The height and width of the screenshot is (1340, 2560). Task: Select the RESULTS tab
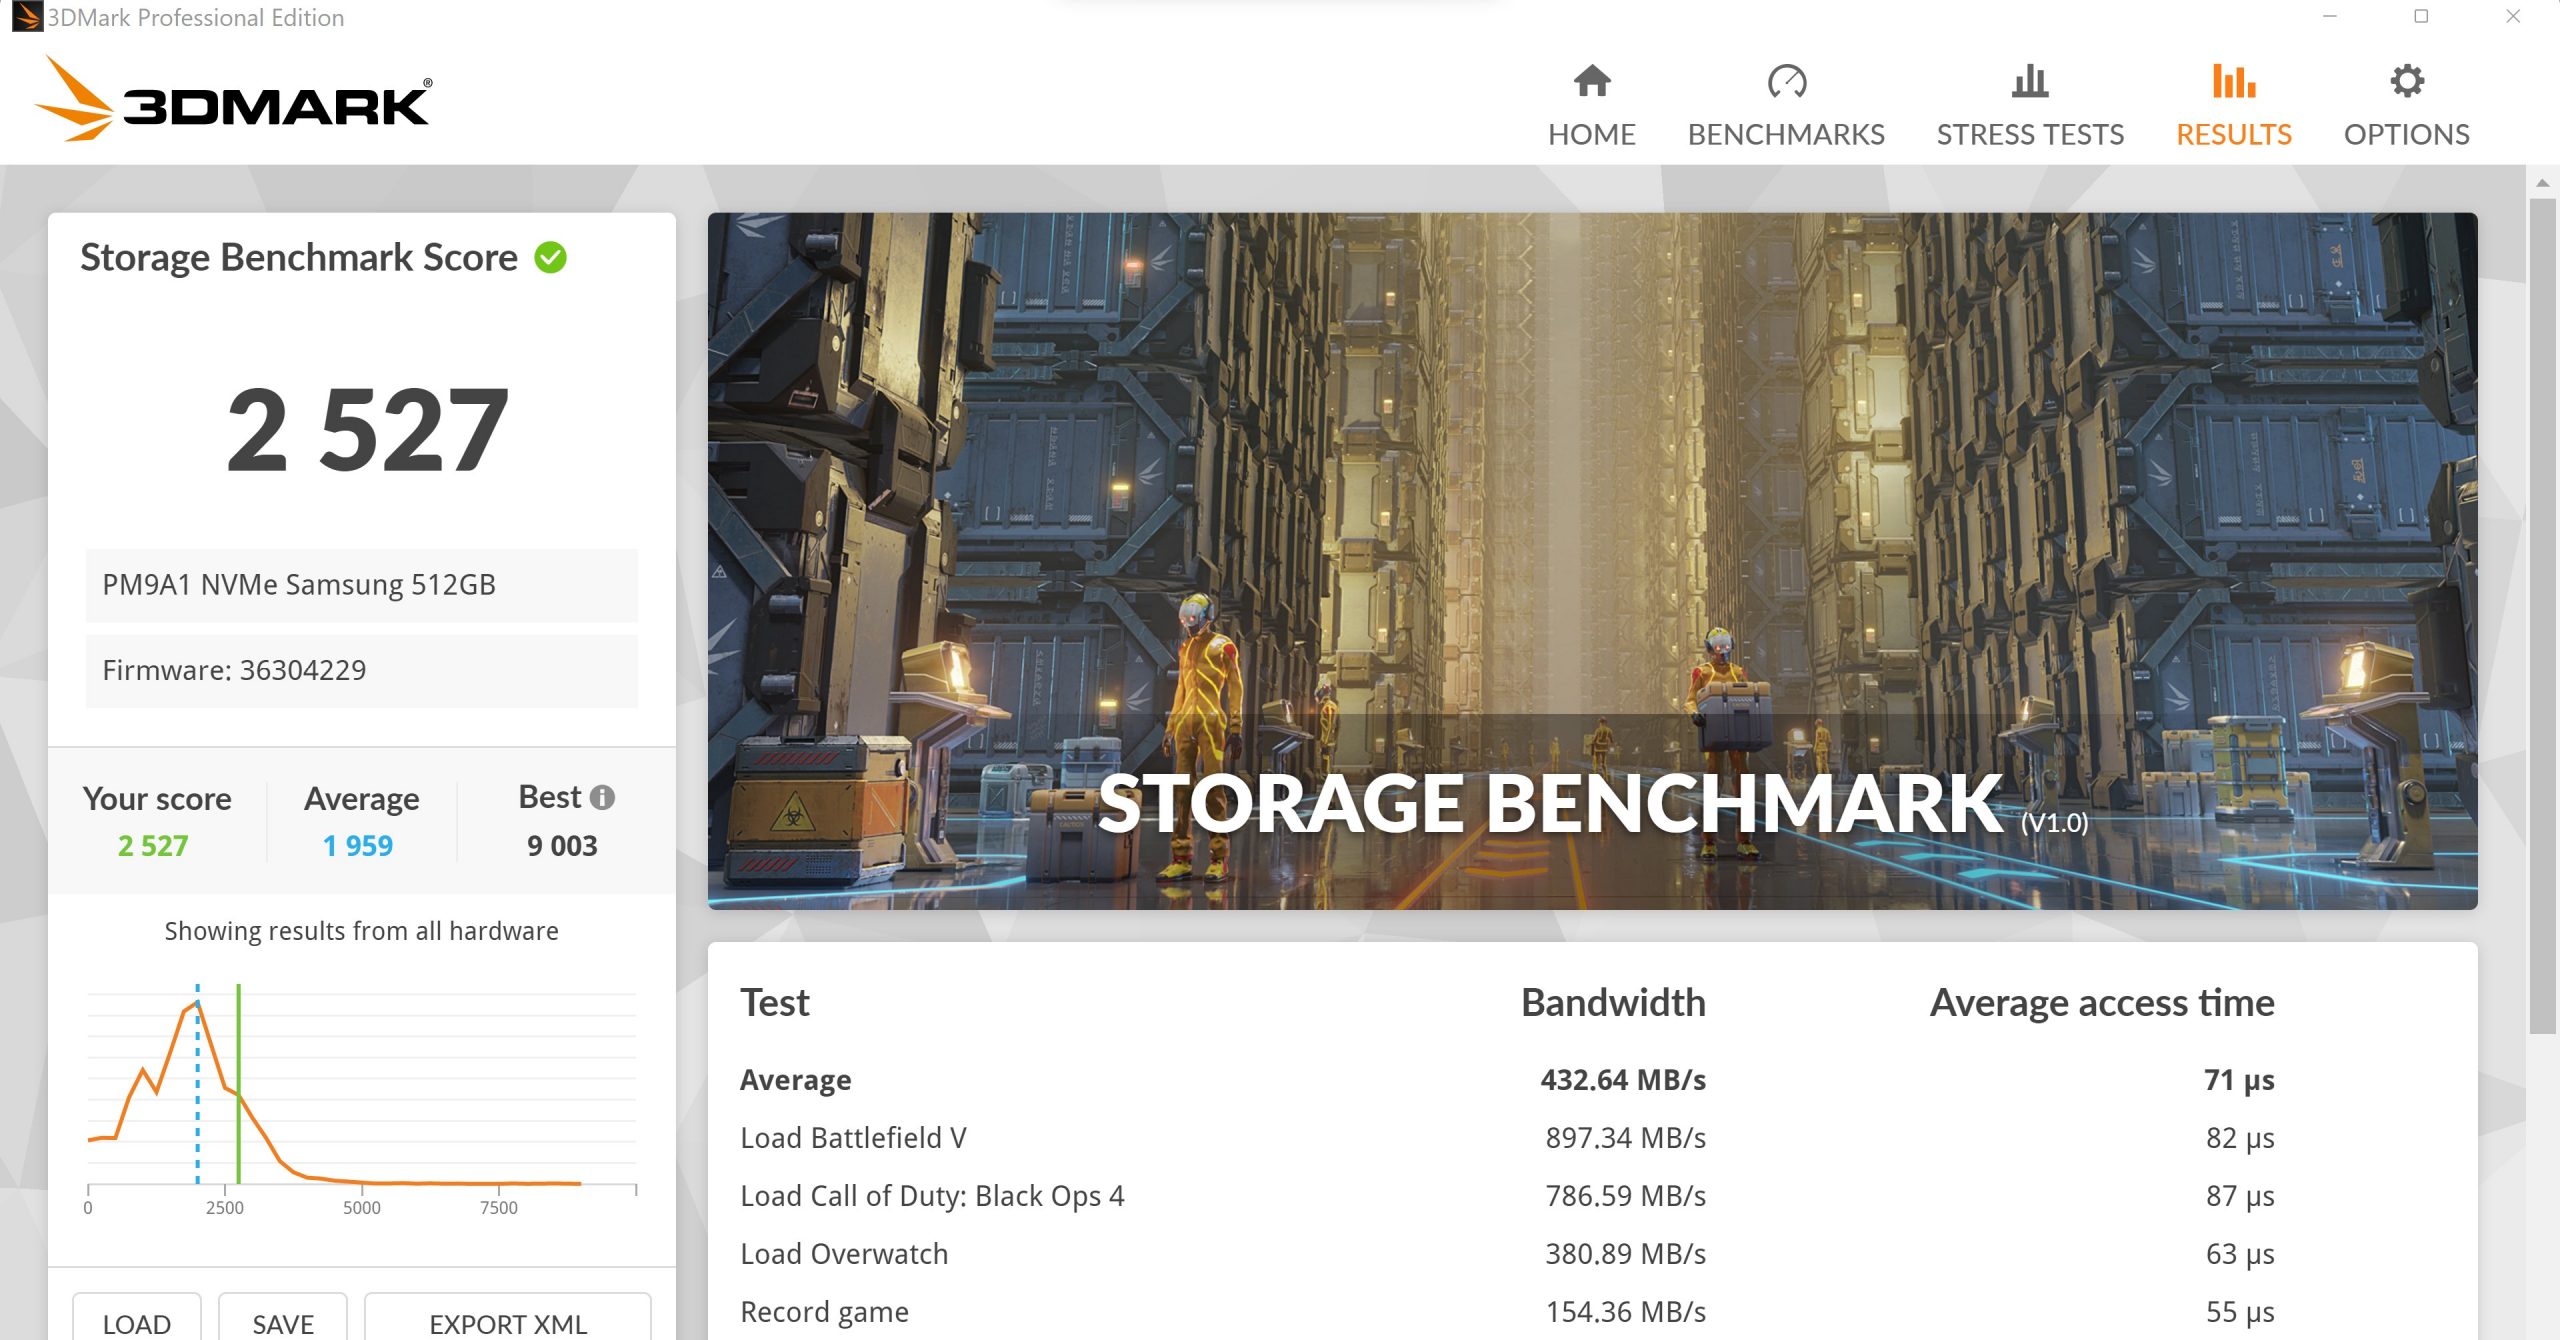2233,106
